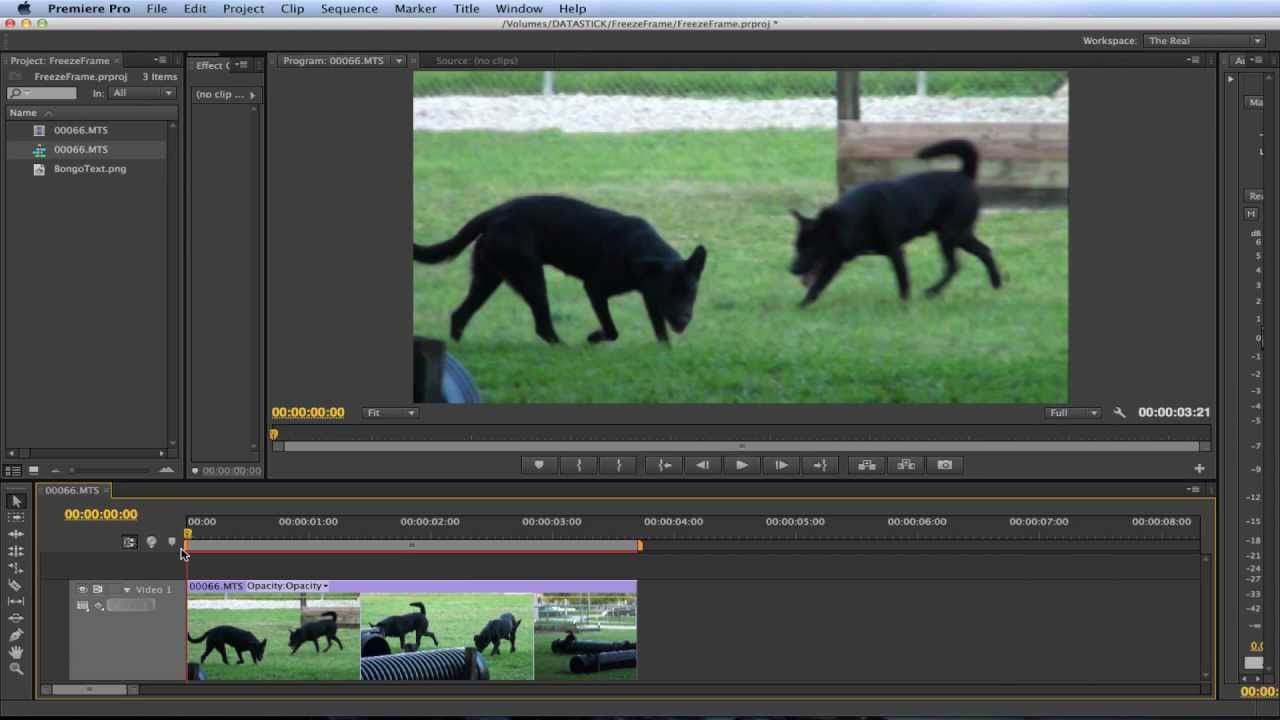
Task: Open the button editor plus icon
Action: tap(1199, 468)
